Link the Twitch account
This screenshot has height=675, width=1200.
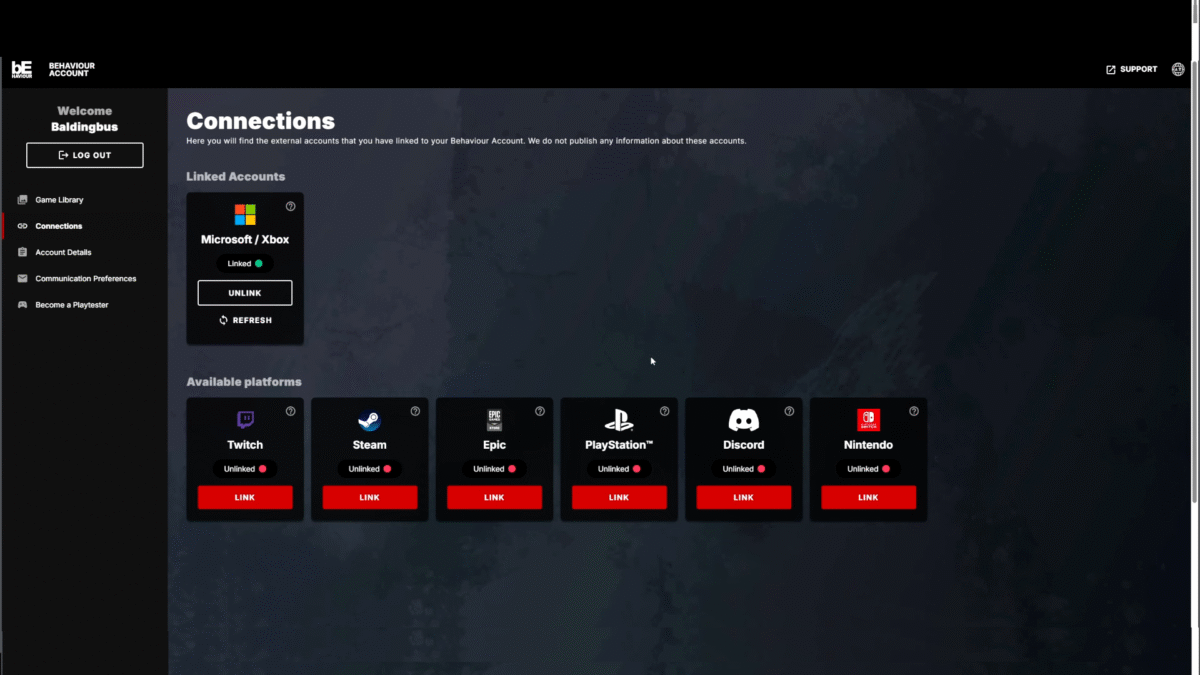pos(245,497)
